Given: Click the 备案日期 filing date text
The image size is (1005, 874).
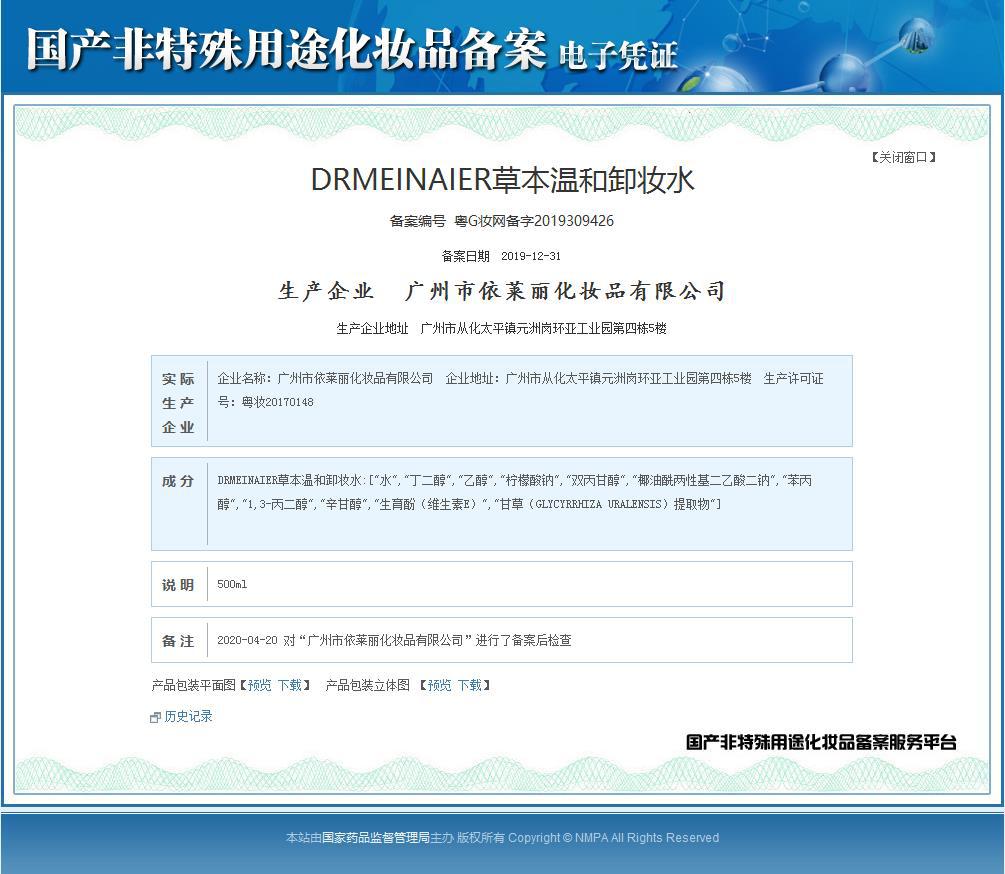Looking at the screenshot, I should pyautogui.click(x=502, y=256).
